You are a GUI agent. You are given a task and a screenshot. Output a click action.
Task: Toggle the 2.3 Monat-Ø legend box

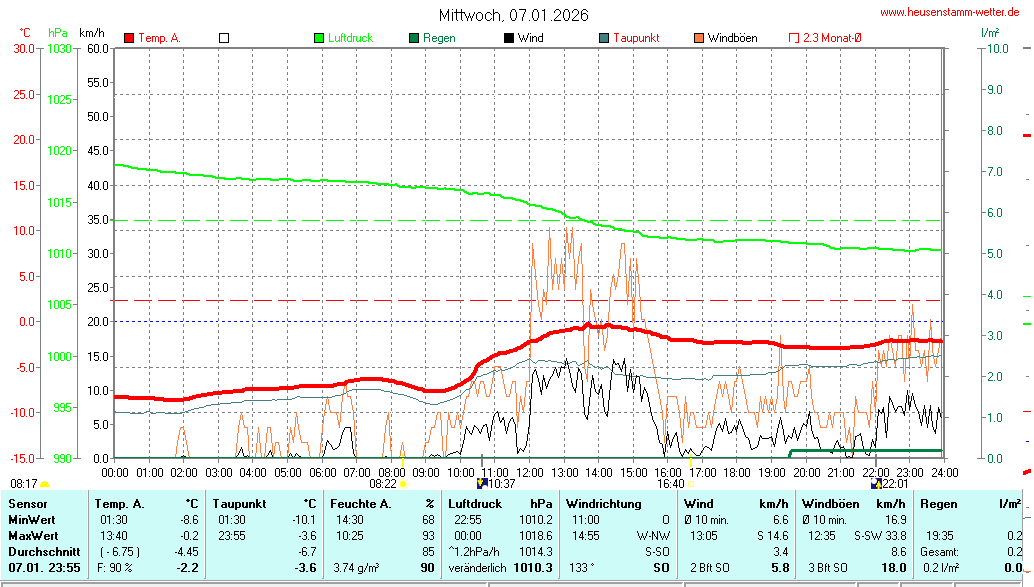pyautogui.click(x=794, y=38)
